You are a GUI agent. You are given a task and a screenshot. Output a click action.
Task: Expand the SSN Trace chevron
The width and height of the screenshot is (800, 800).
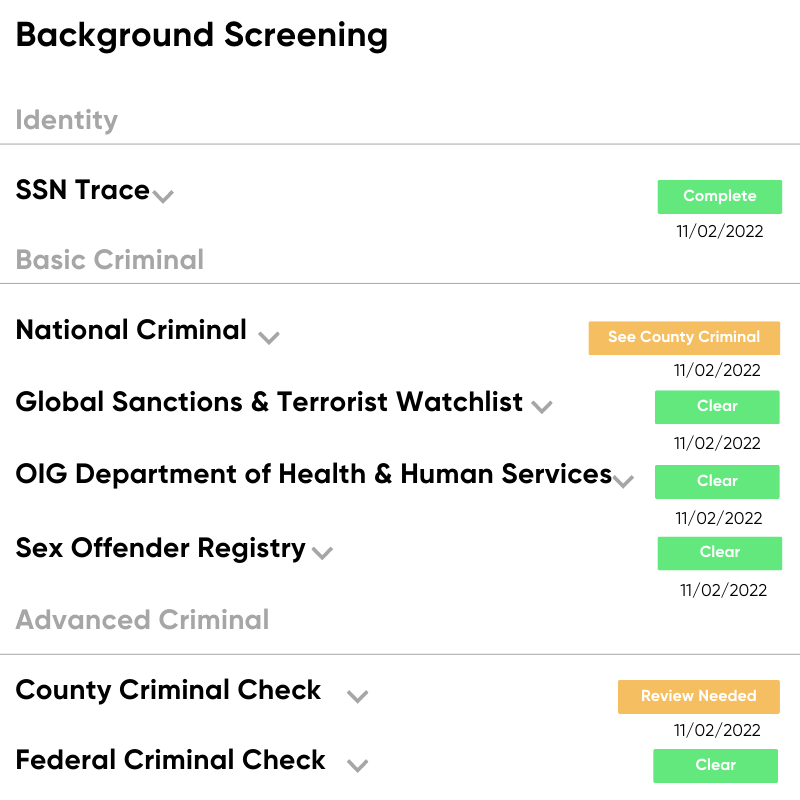[x=163, y=196]
